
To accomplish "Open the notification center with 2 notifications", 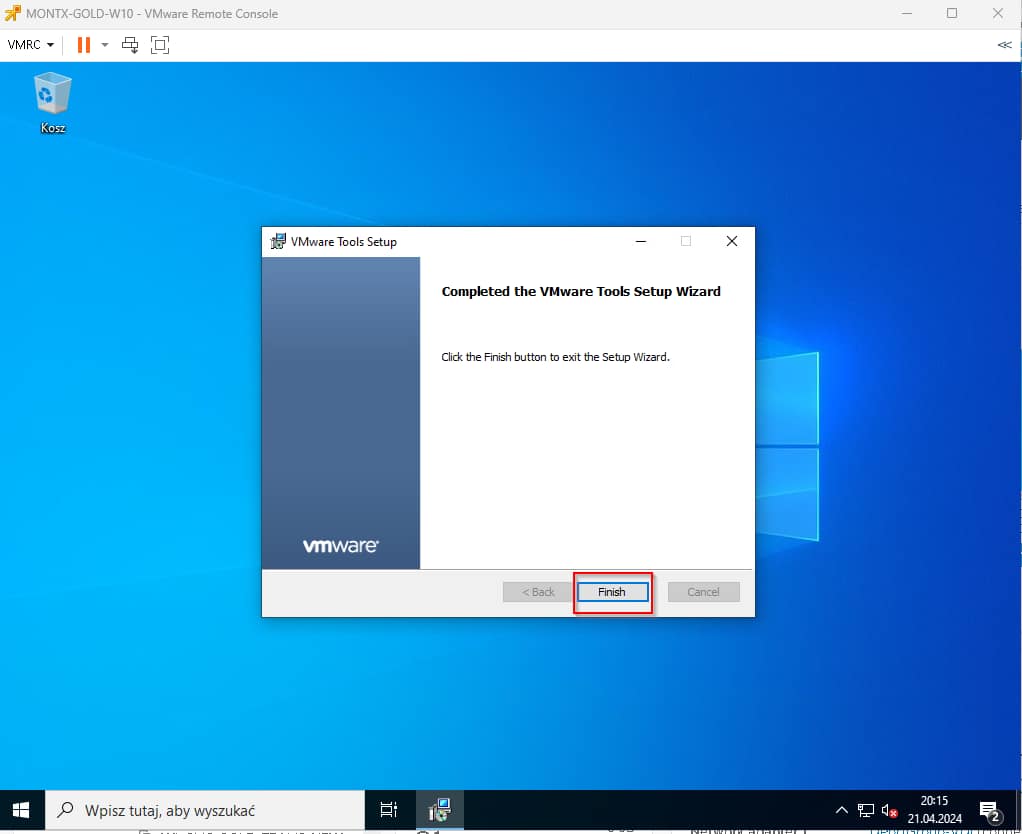I will point(990,810).
